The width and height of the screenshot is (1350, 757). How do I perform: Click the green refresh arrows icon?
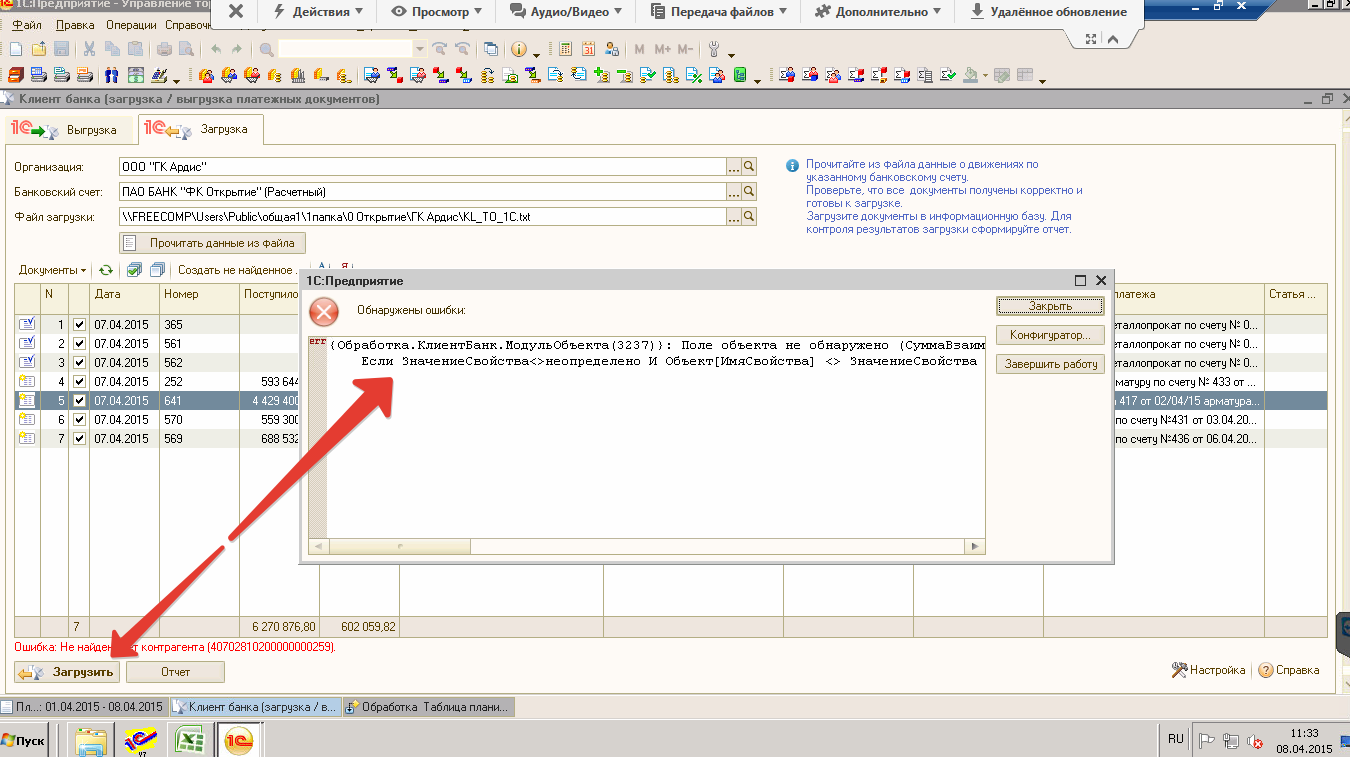(105, 270)
